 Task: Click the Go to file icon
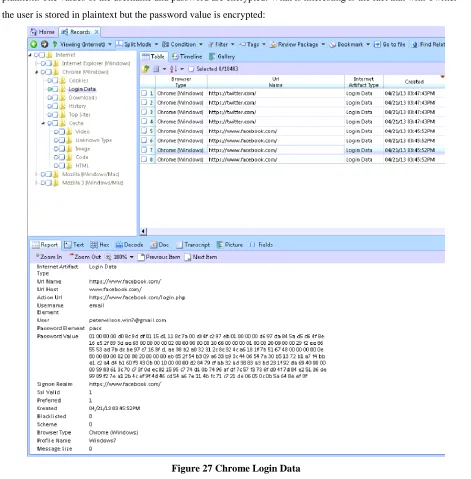coord(377,44)
